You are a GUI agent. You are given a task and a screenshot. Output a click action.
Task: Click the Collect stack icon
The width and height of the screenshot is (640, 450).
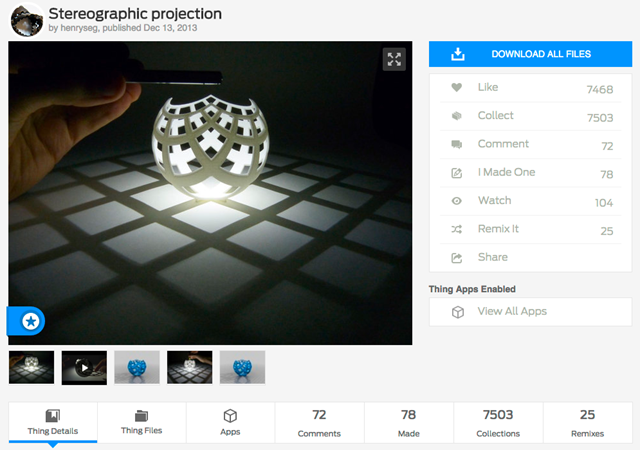457,116
